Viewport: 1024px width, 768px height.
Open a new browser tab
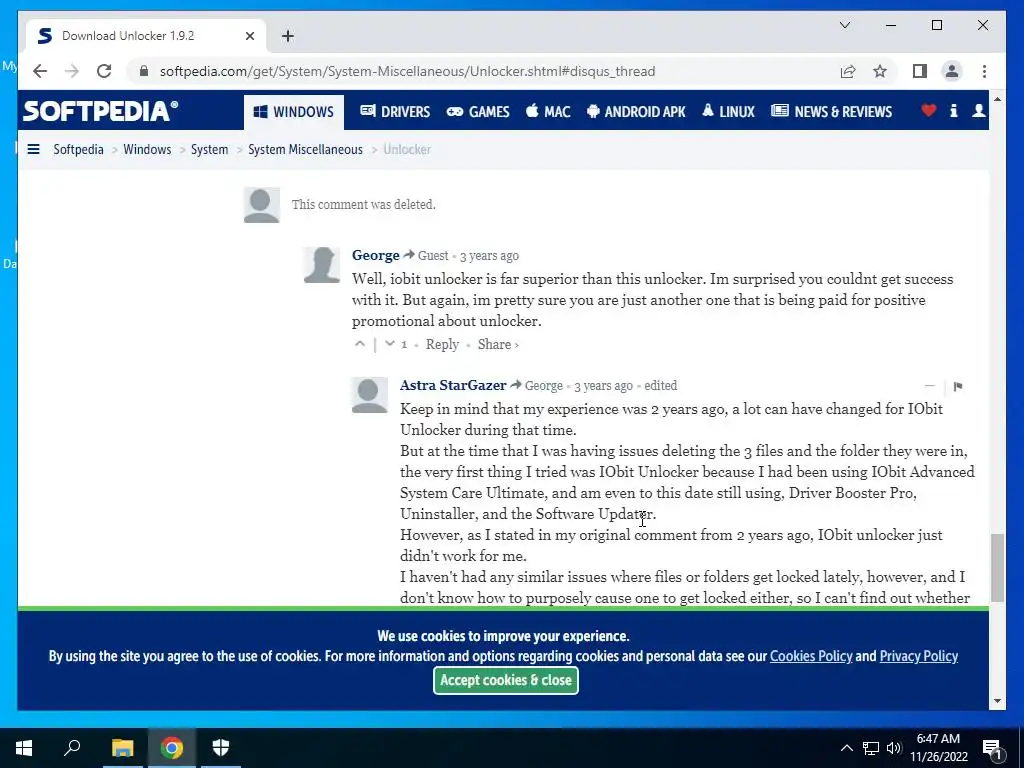coord(288,36)
